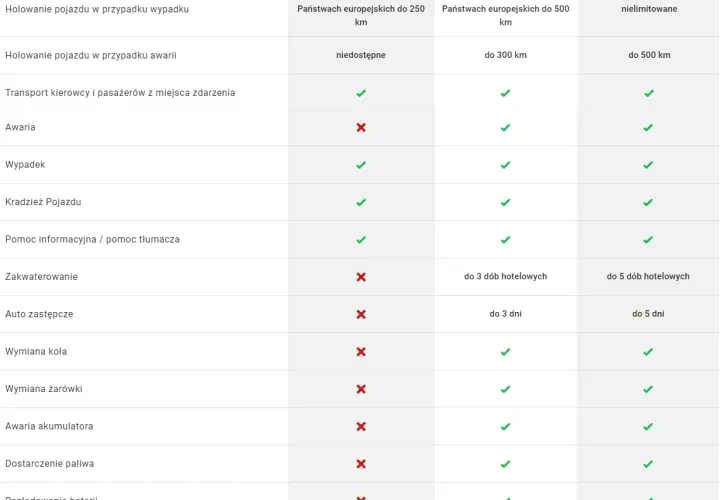Click 'do 3 dni' replacement car cell
This screenshot has height=500, width=720.
(x=506, y=314)
